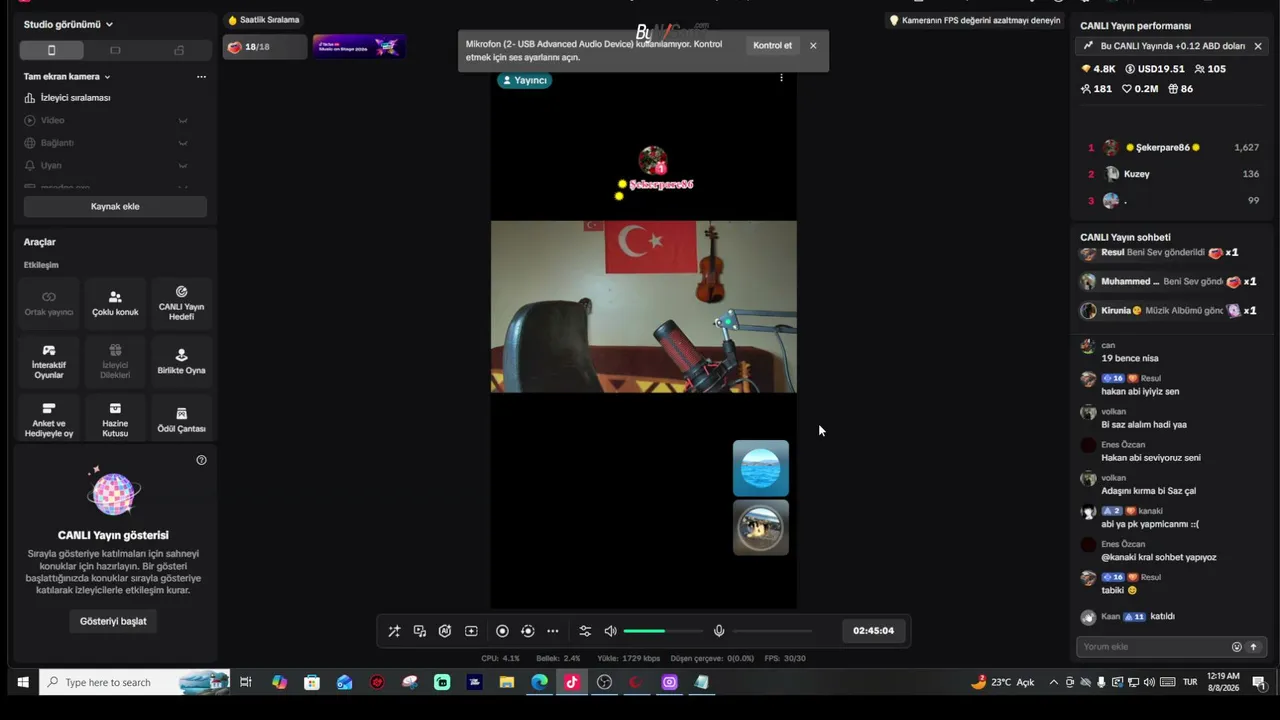Open Ödül Çantası tool
This screenshot has height=720, width=1280.
point(181,420)
